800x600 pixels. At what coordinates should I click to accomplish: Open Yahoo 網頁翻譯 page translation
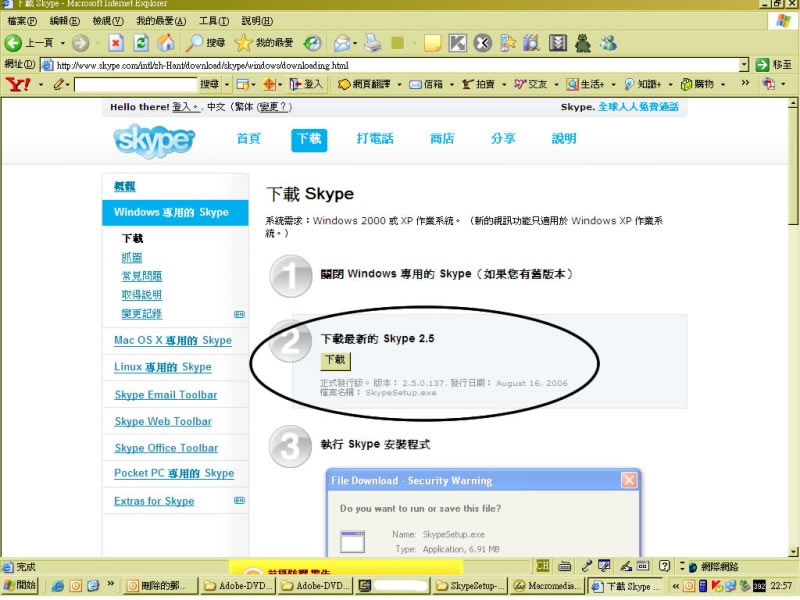[364, 84]
